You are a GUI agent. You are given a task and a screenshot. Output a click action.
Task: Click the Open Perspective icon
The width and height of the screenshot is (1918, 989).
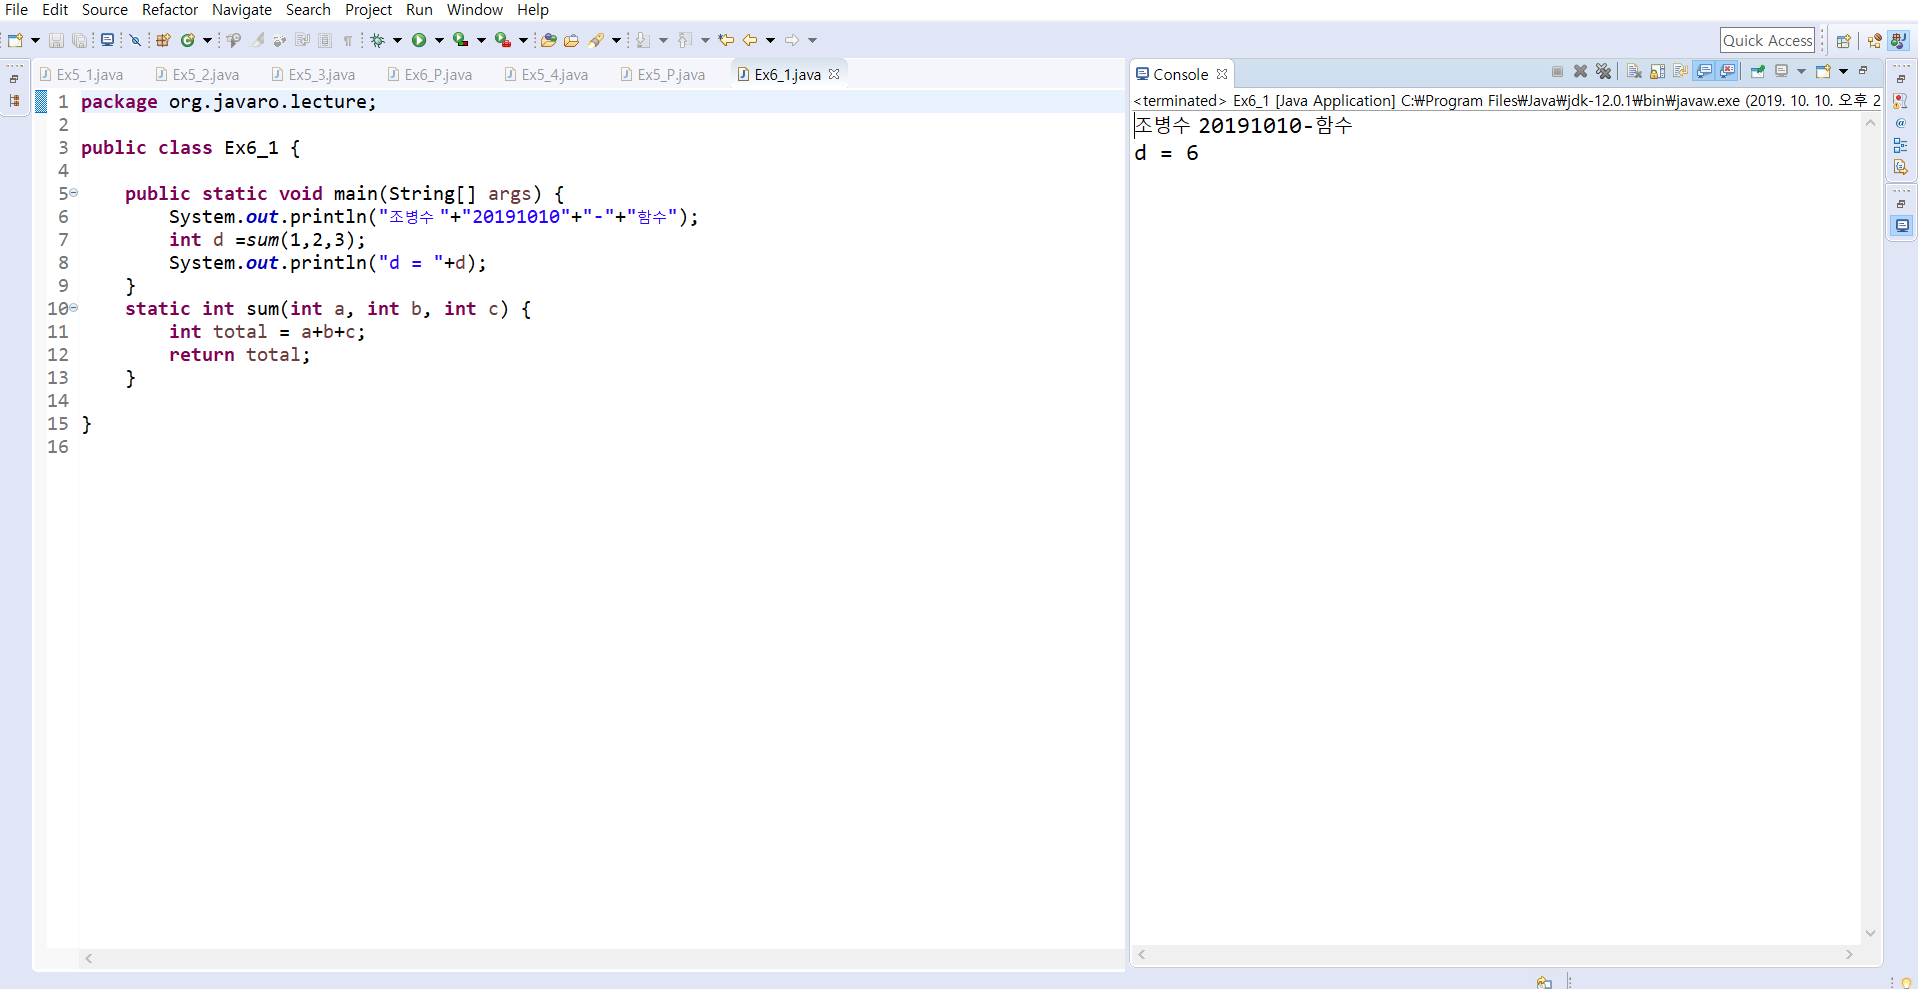pyautogui.click(x=1843, y=41)
